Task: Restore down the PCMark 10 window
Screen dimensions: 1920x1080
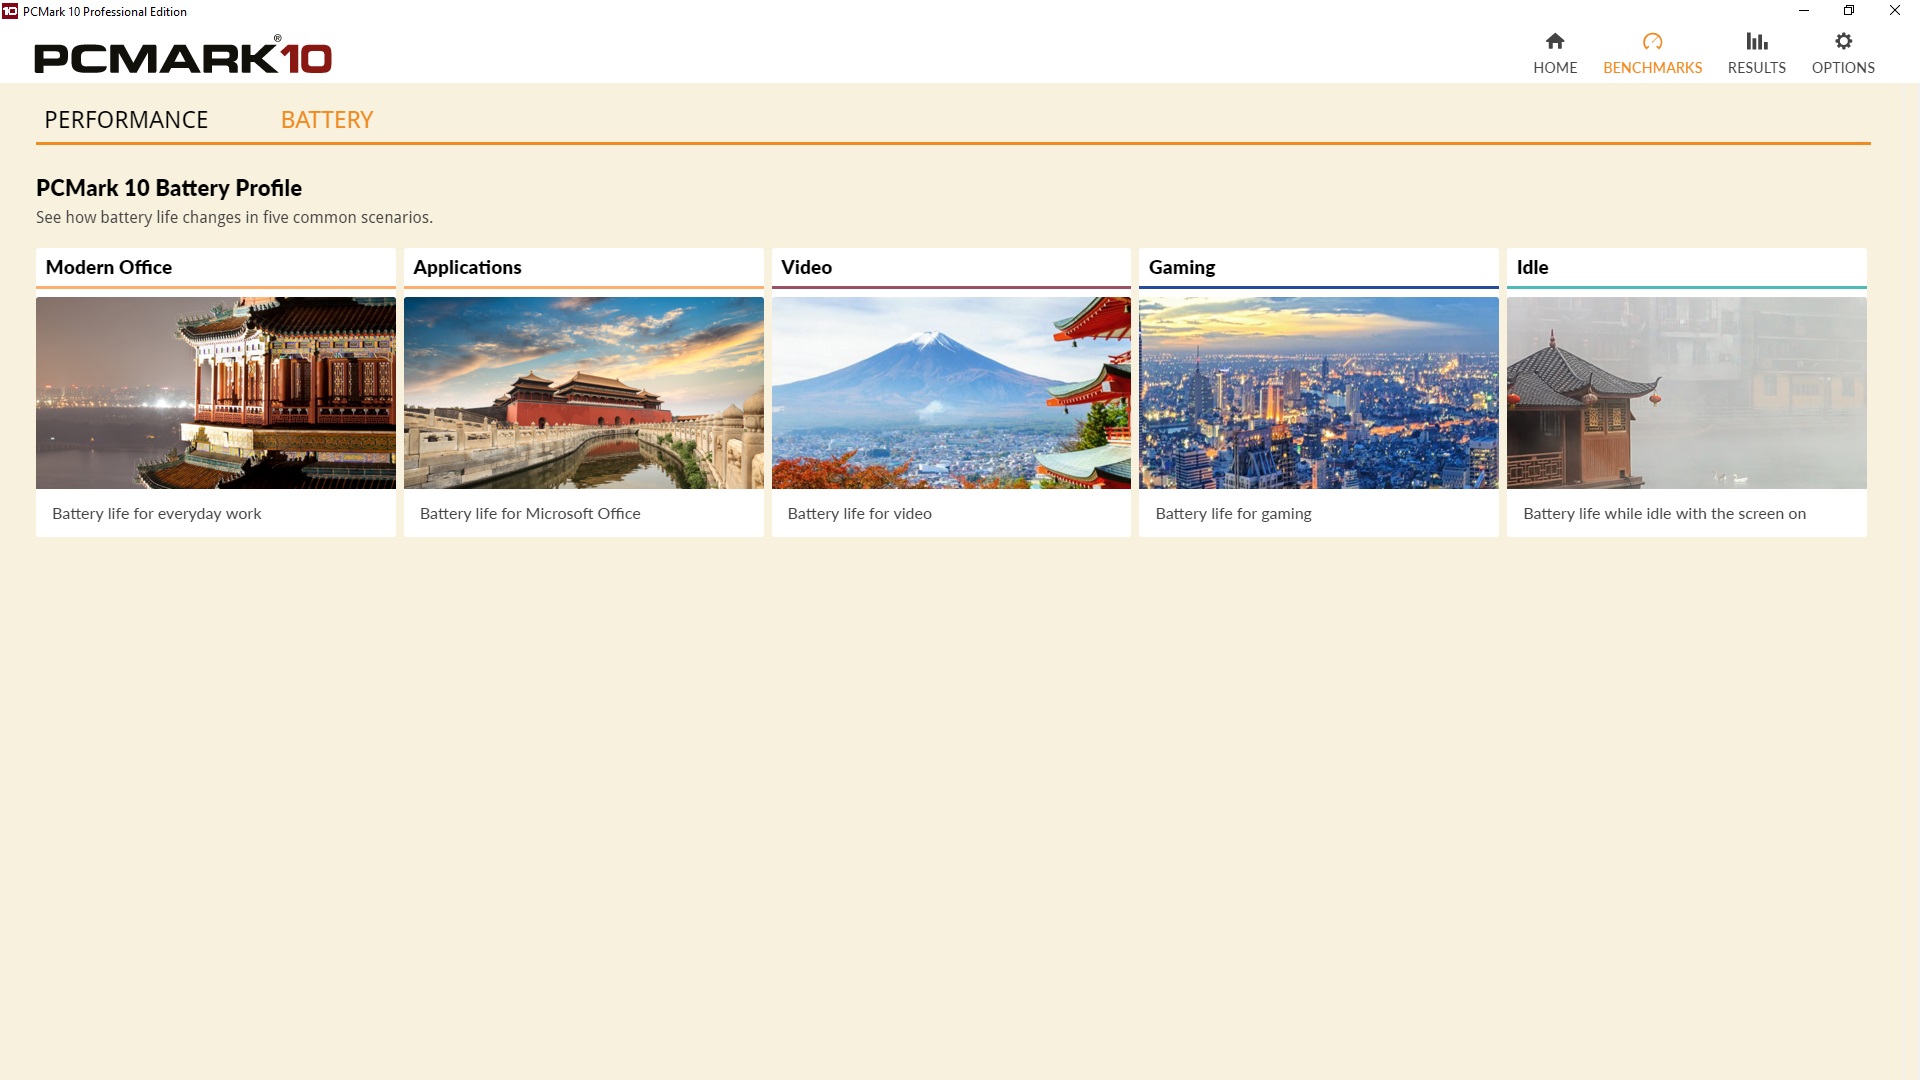Action: pyautogui.click(x=1849, y=11)
